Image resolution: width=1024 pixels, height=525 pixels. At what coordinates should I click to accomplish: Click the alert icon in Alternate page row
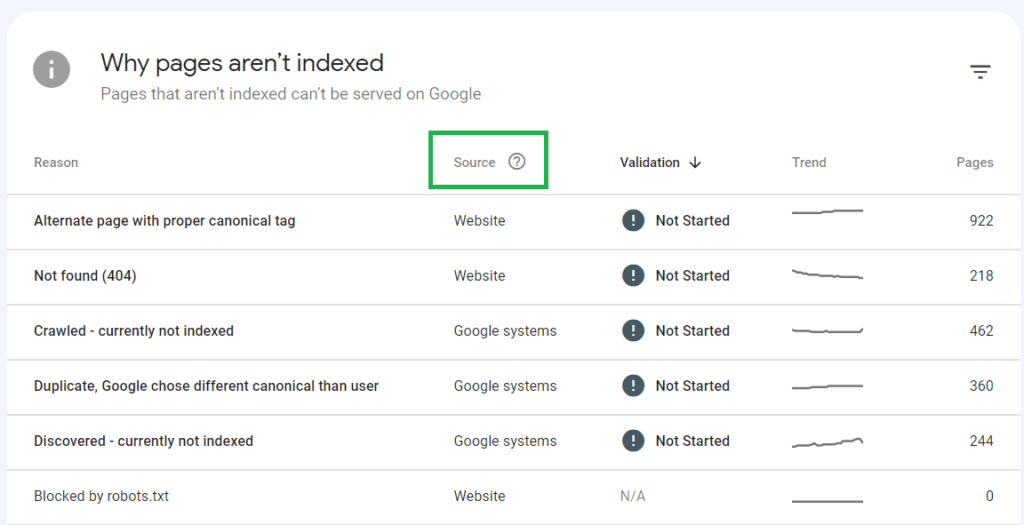pyautogui.click(x=633, y=221)
